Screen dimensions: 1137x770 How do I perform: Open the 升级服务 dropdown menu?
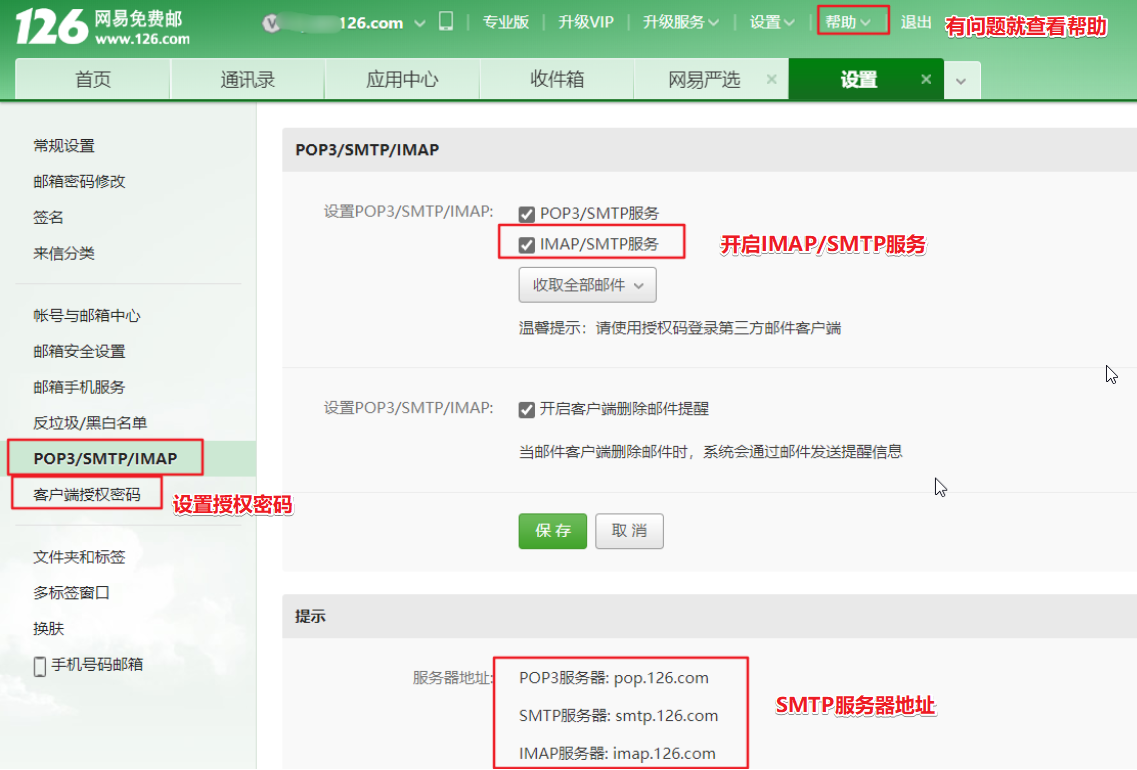pos(680,22)
